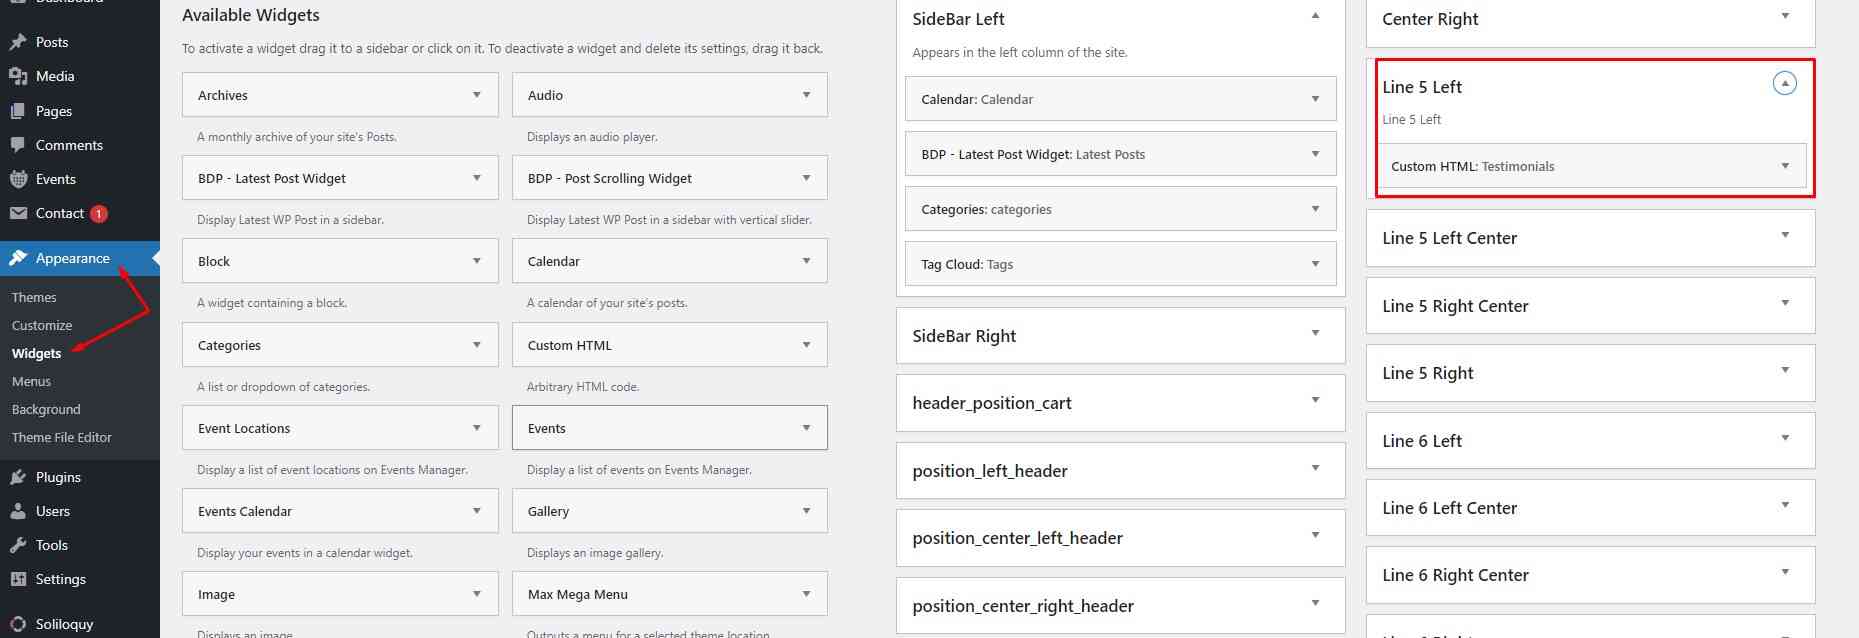Screen dimensions: 1859x638
Task: Expand the Line 6 Left Center area
Action: coord(1785,505)
